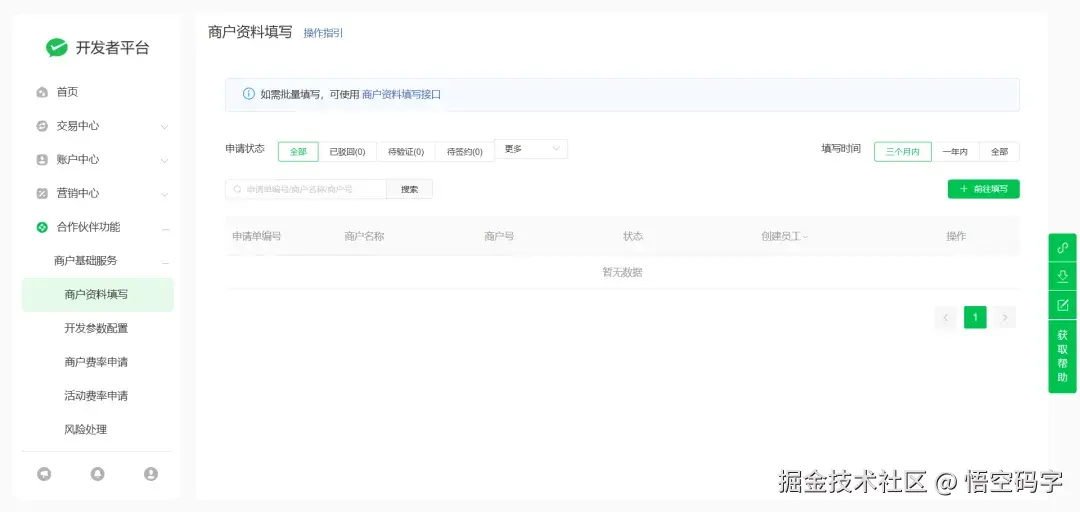Open the 活动费率申请 menu item
This screenshot has width=1080, height=512.
pyautogui.click(x=97, y=396)
